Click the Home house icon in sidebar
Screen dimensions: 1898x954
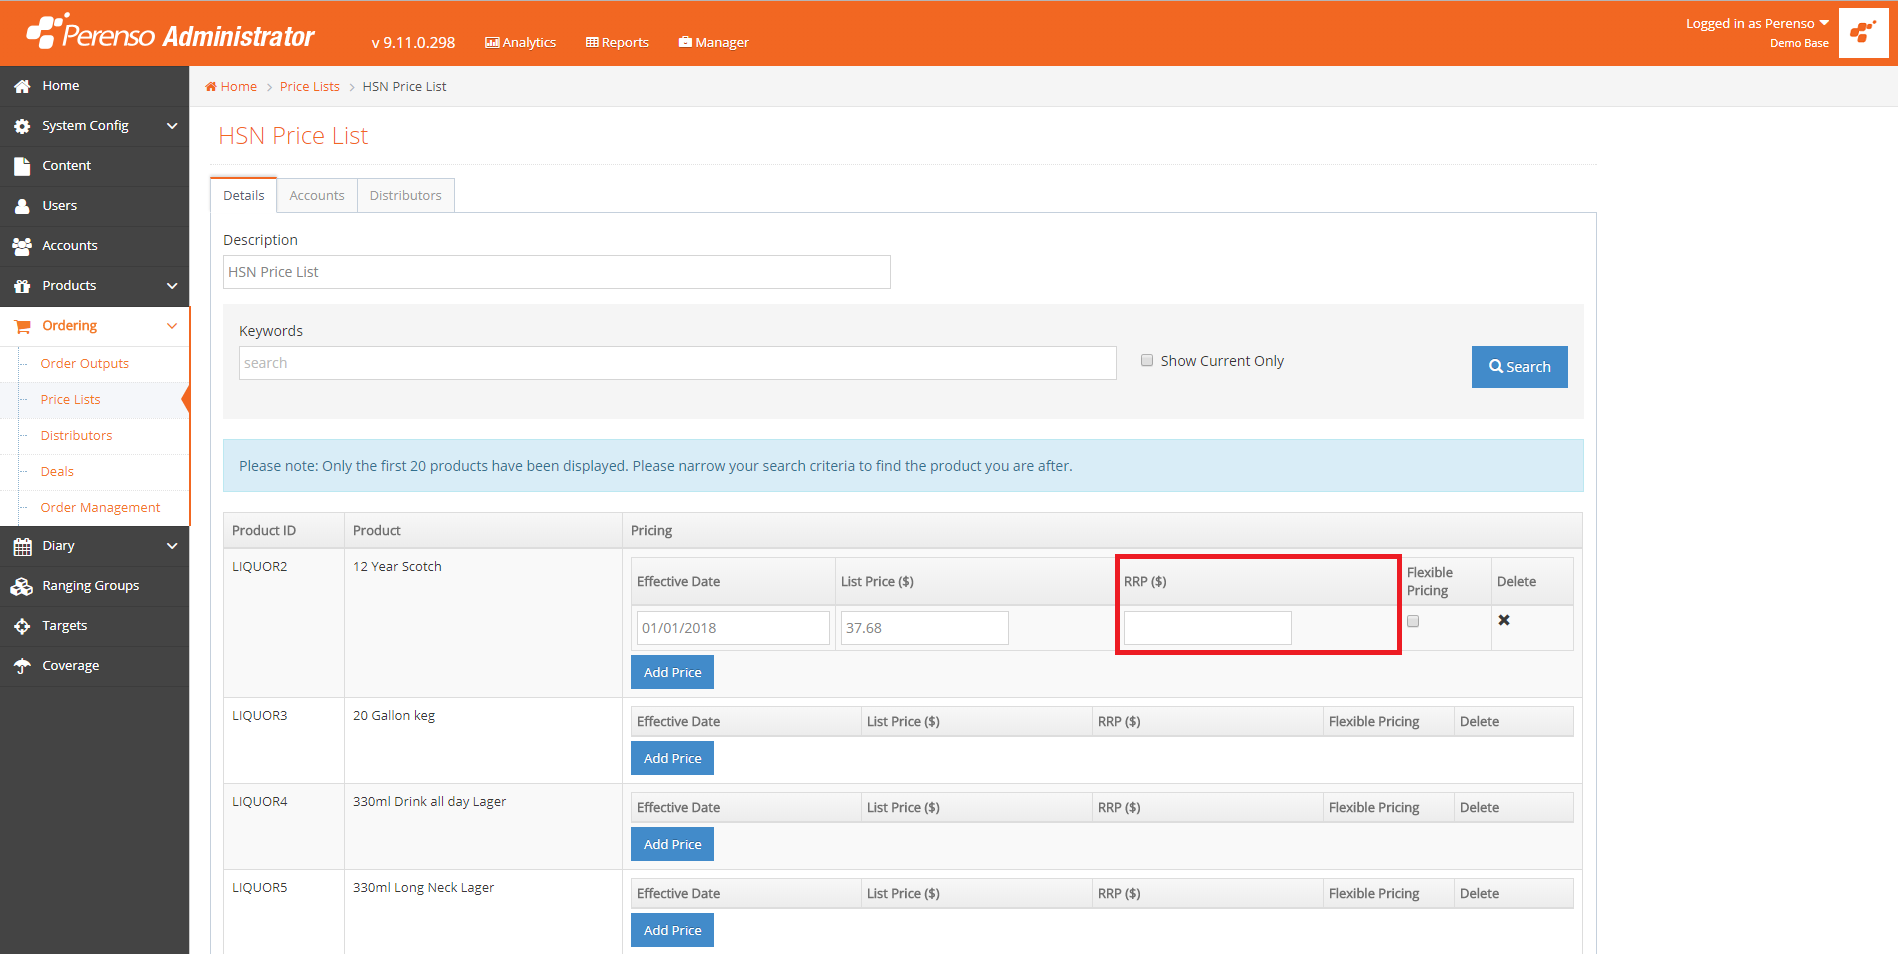(x=22, y=86)
